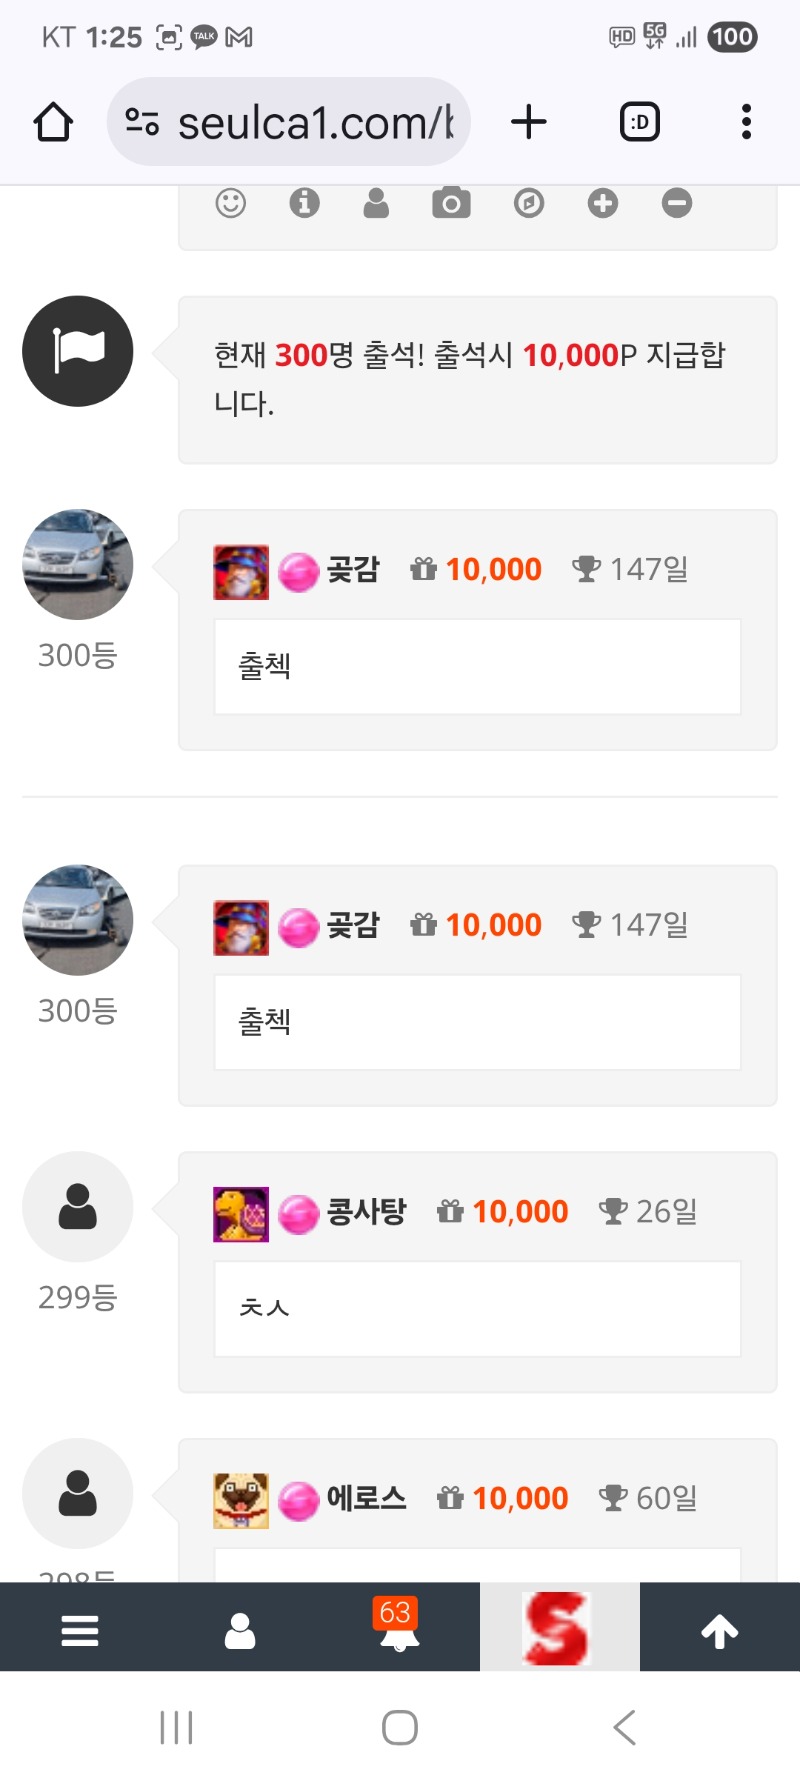Click the minus circle icon

(677, 204)
